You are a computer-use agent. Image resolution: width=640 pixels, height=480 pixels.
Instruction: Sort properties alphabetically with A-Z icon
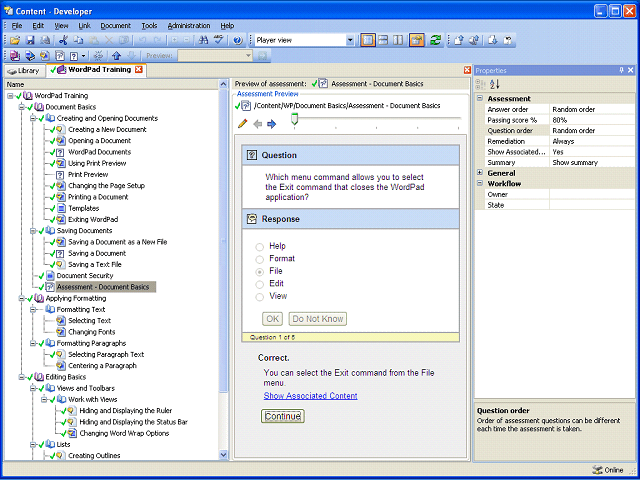tap(495, 84)
